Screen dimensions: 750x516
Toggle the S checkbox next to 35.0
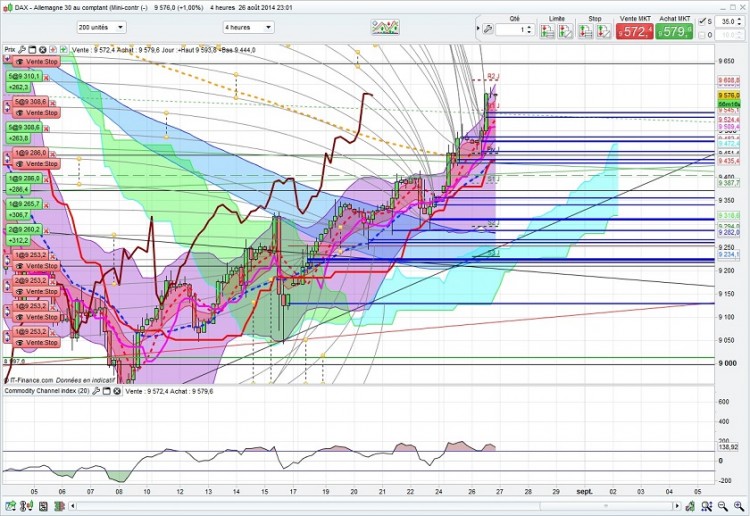[702, 22]
